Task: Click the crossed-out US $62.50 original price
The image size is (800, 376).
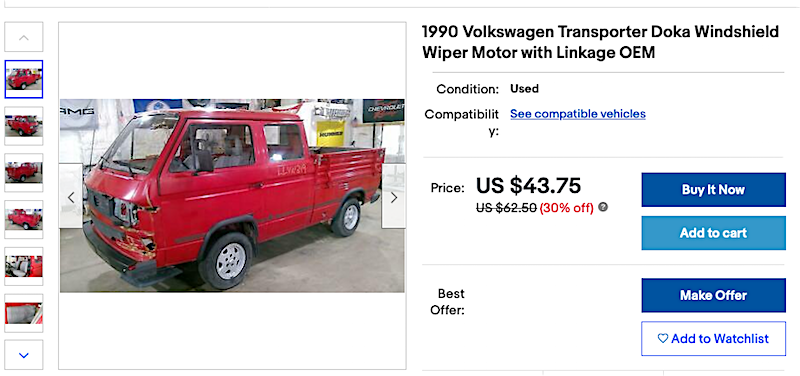Action: point(506,208)
